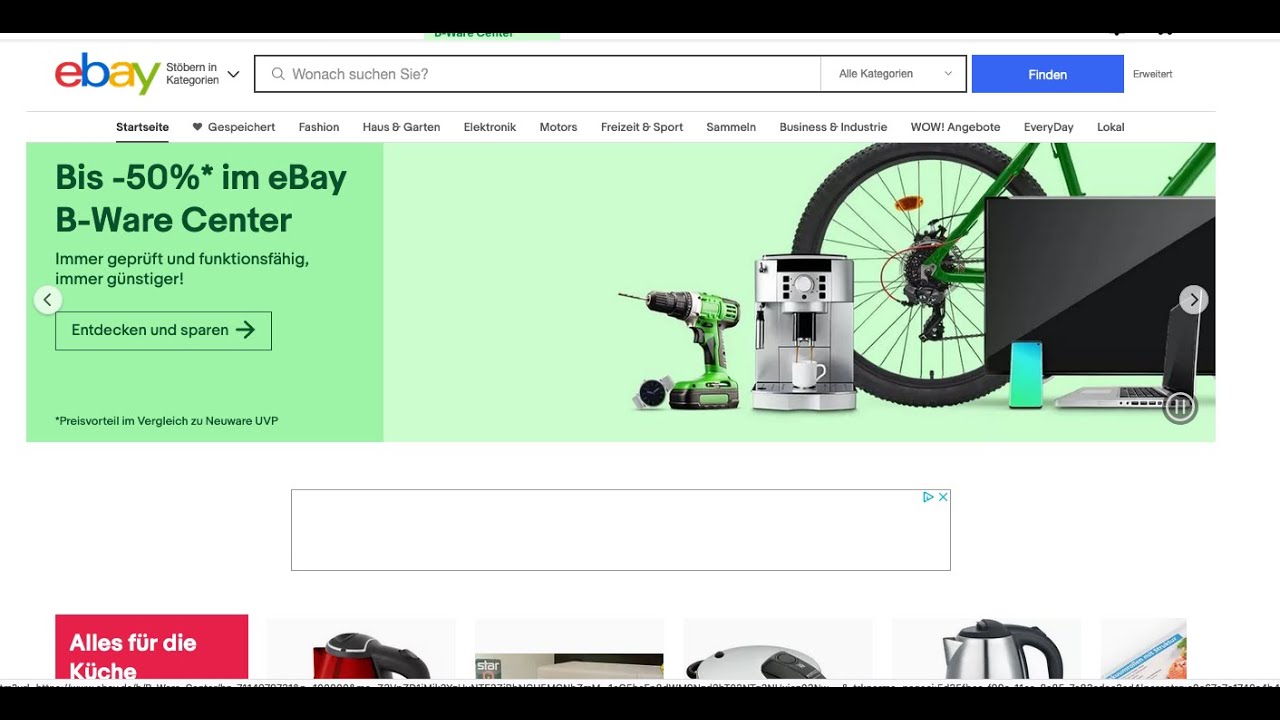
Task: Open the AdChoices triangle icon
Action: pyautogui.click(x=928, y=497)
